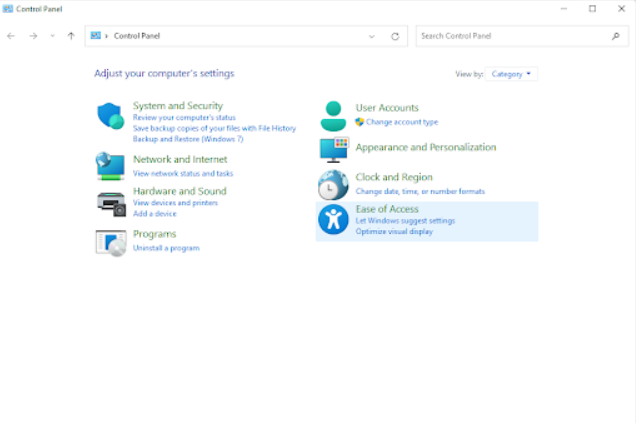The width and height of the screenshot is (636, 423).
Task: Open the Clock and Region globe-clock icon
Action: pos(333,185)
